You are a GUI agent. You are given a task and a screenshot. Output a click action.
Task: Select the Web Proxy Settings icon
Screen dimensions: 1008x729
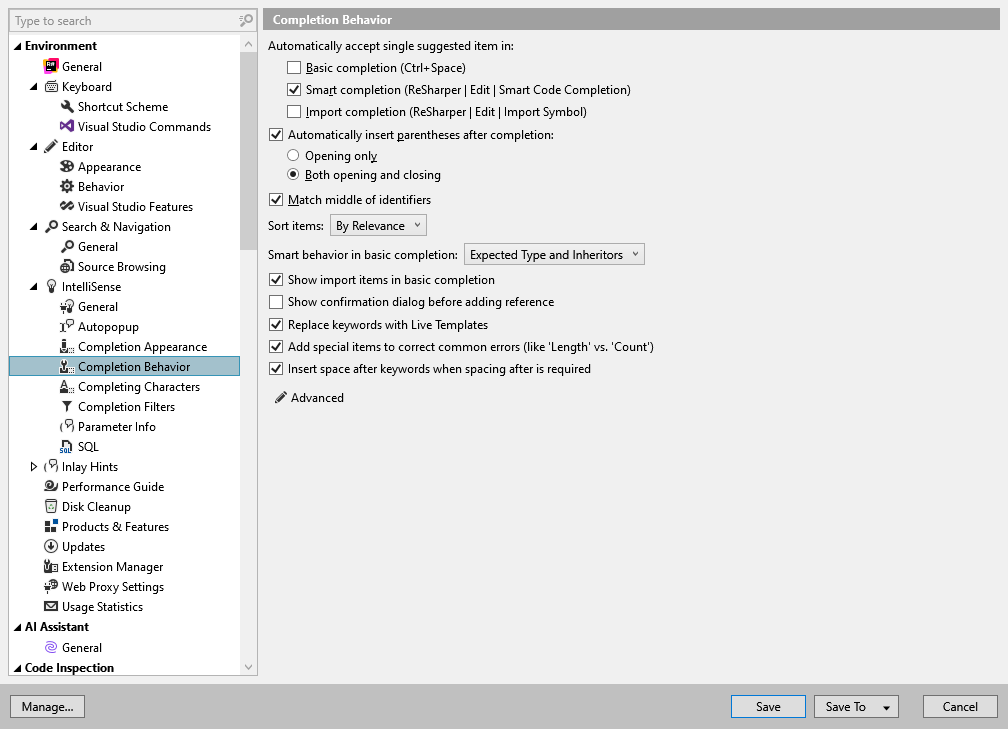click(50, 586)
